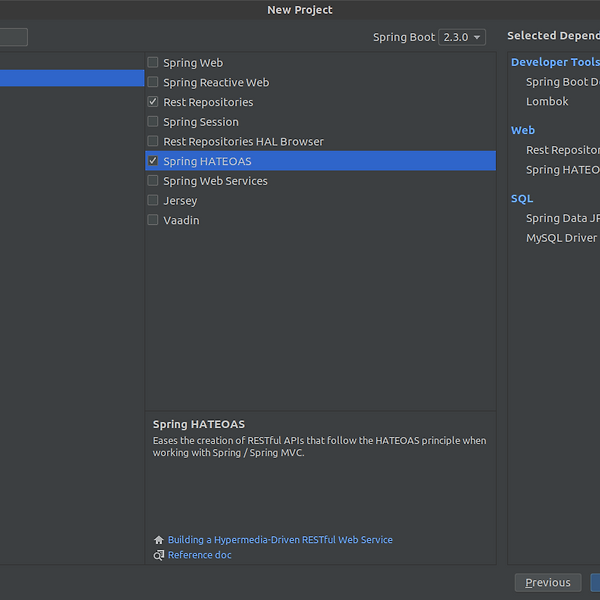This screenshot has height=600, width=600.
Task: Click the Previous button
Action: click(548, 582)
